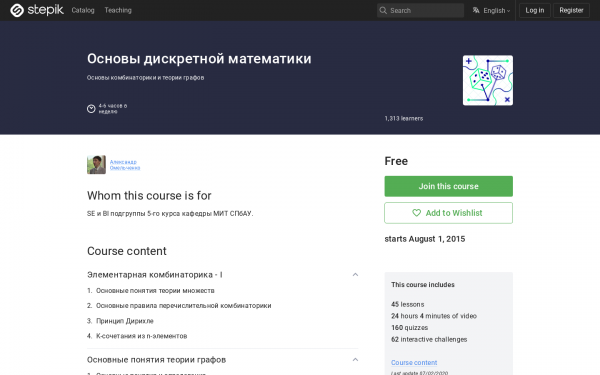
Task: Open Александр Омельченко instructor profile link
Action: pyautogui.click(x=125, y=165)
